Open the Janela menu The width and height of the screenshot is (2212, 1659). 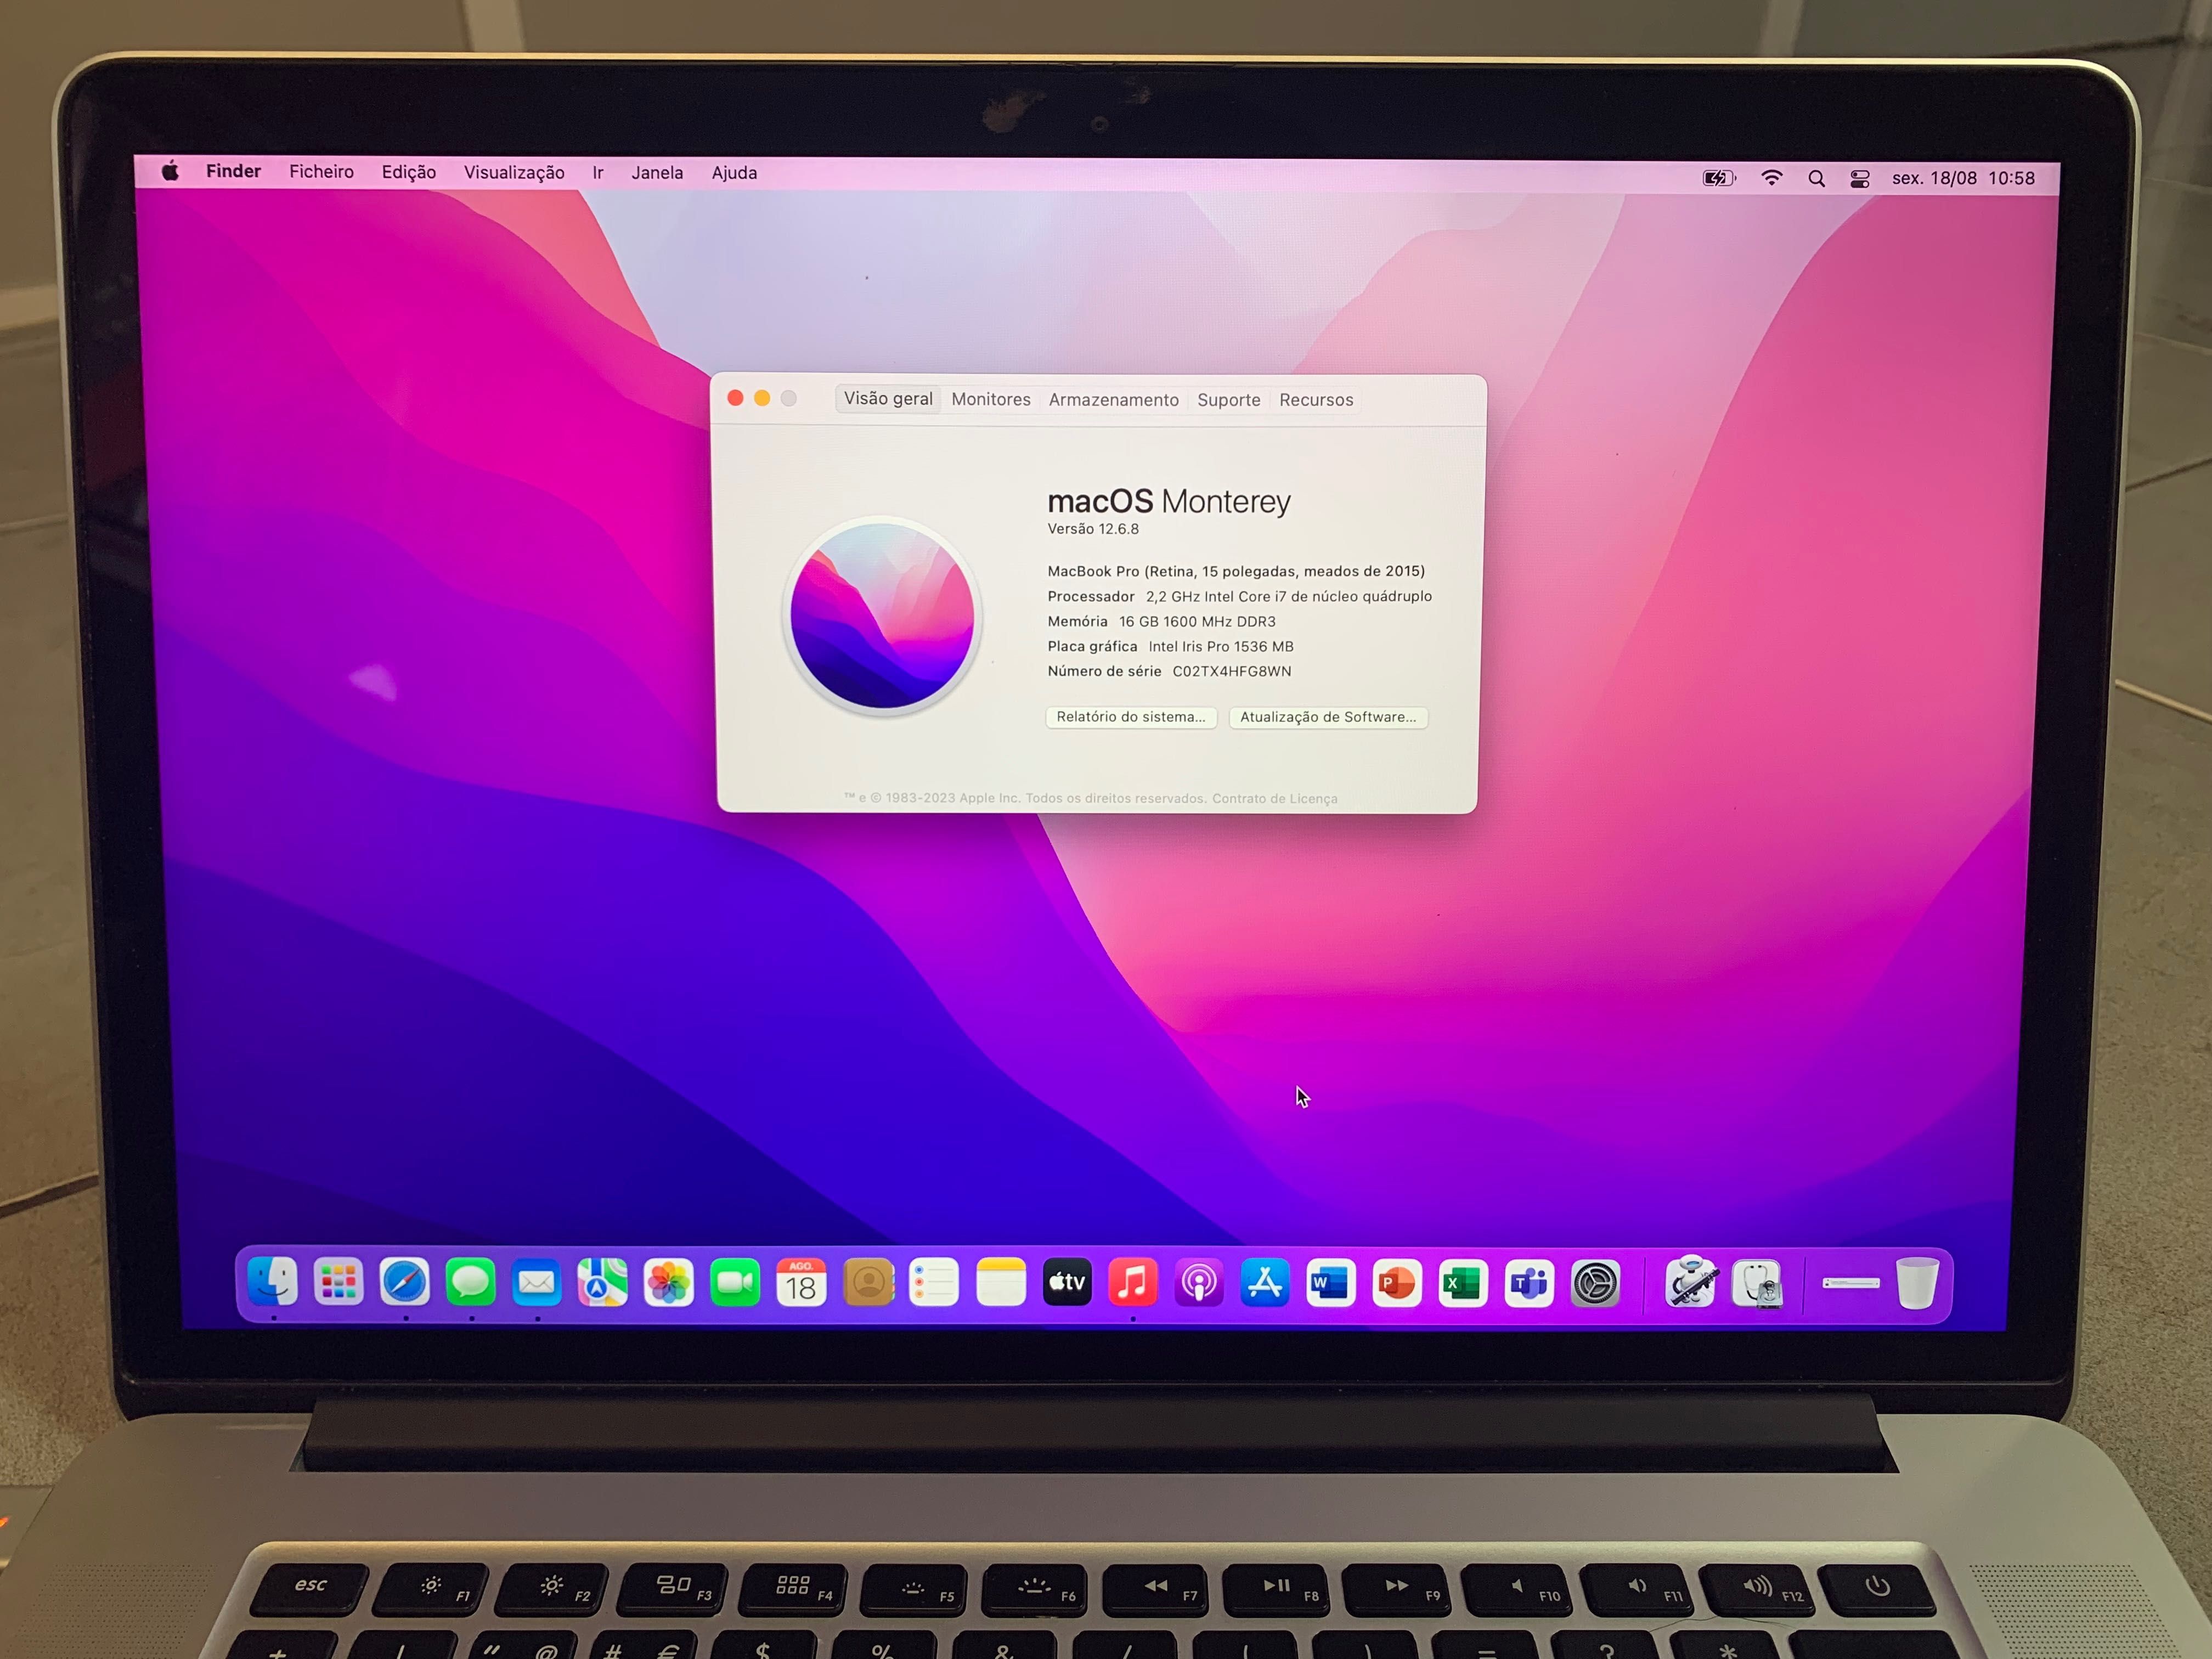pos(657,173)
